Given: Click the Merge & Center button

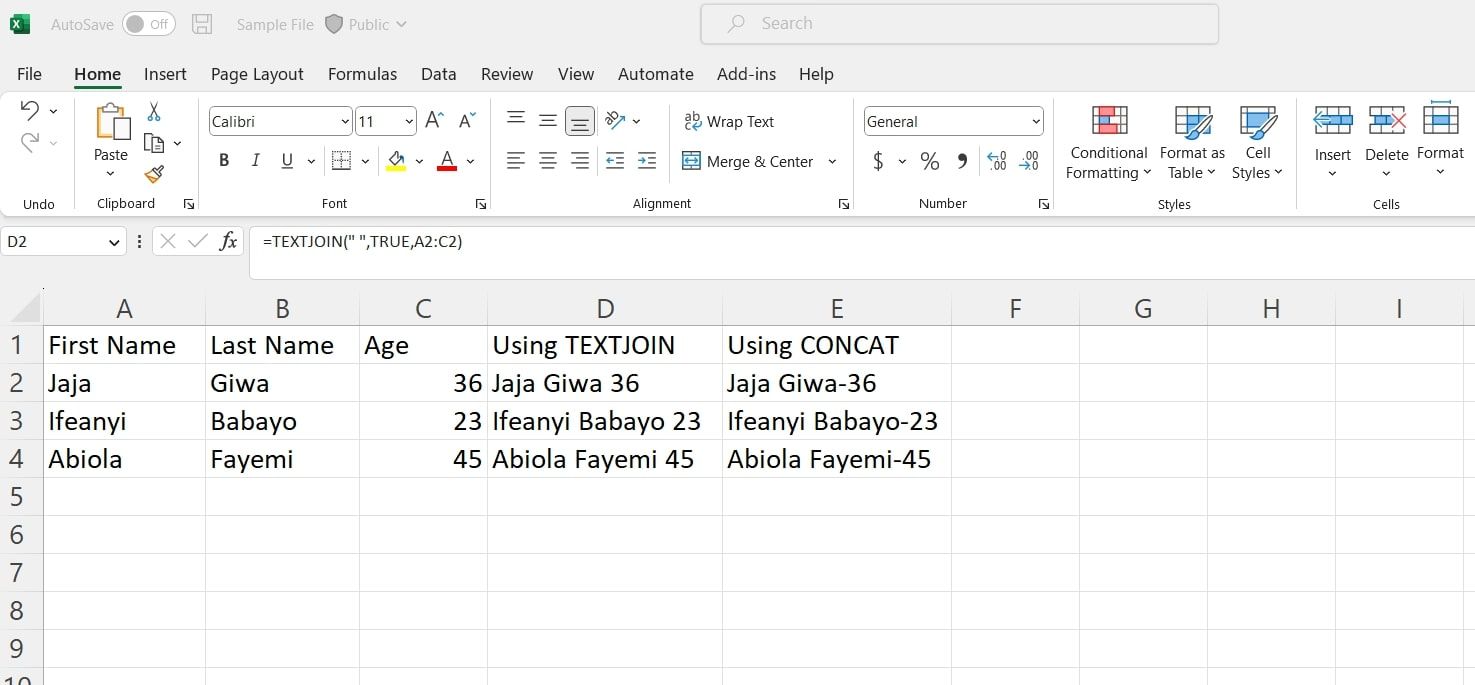Looking at the screenshot, I should (x=748, y=161).
